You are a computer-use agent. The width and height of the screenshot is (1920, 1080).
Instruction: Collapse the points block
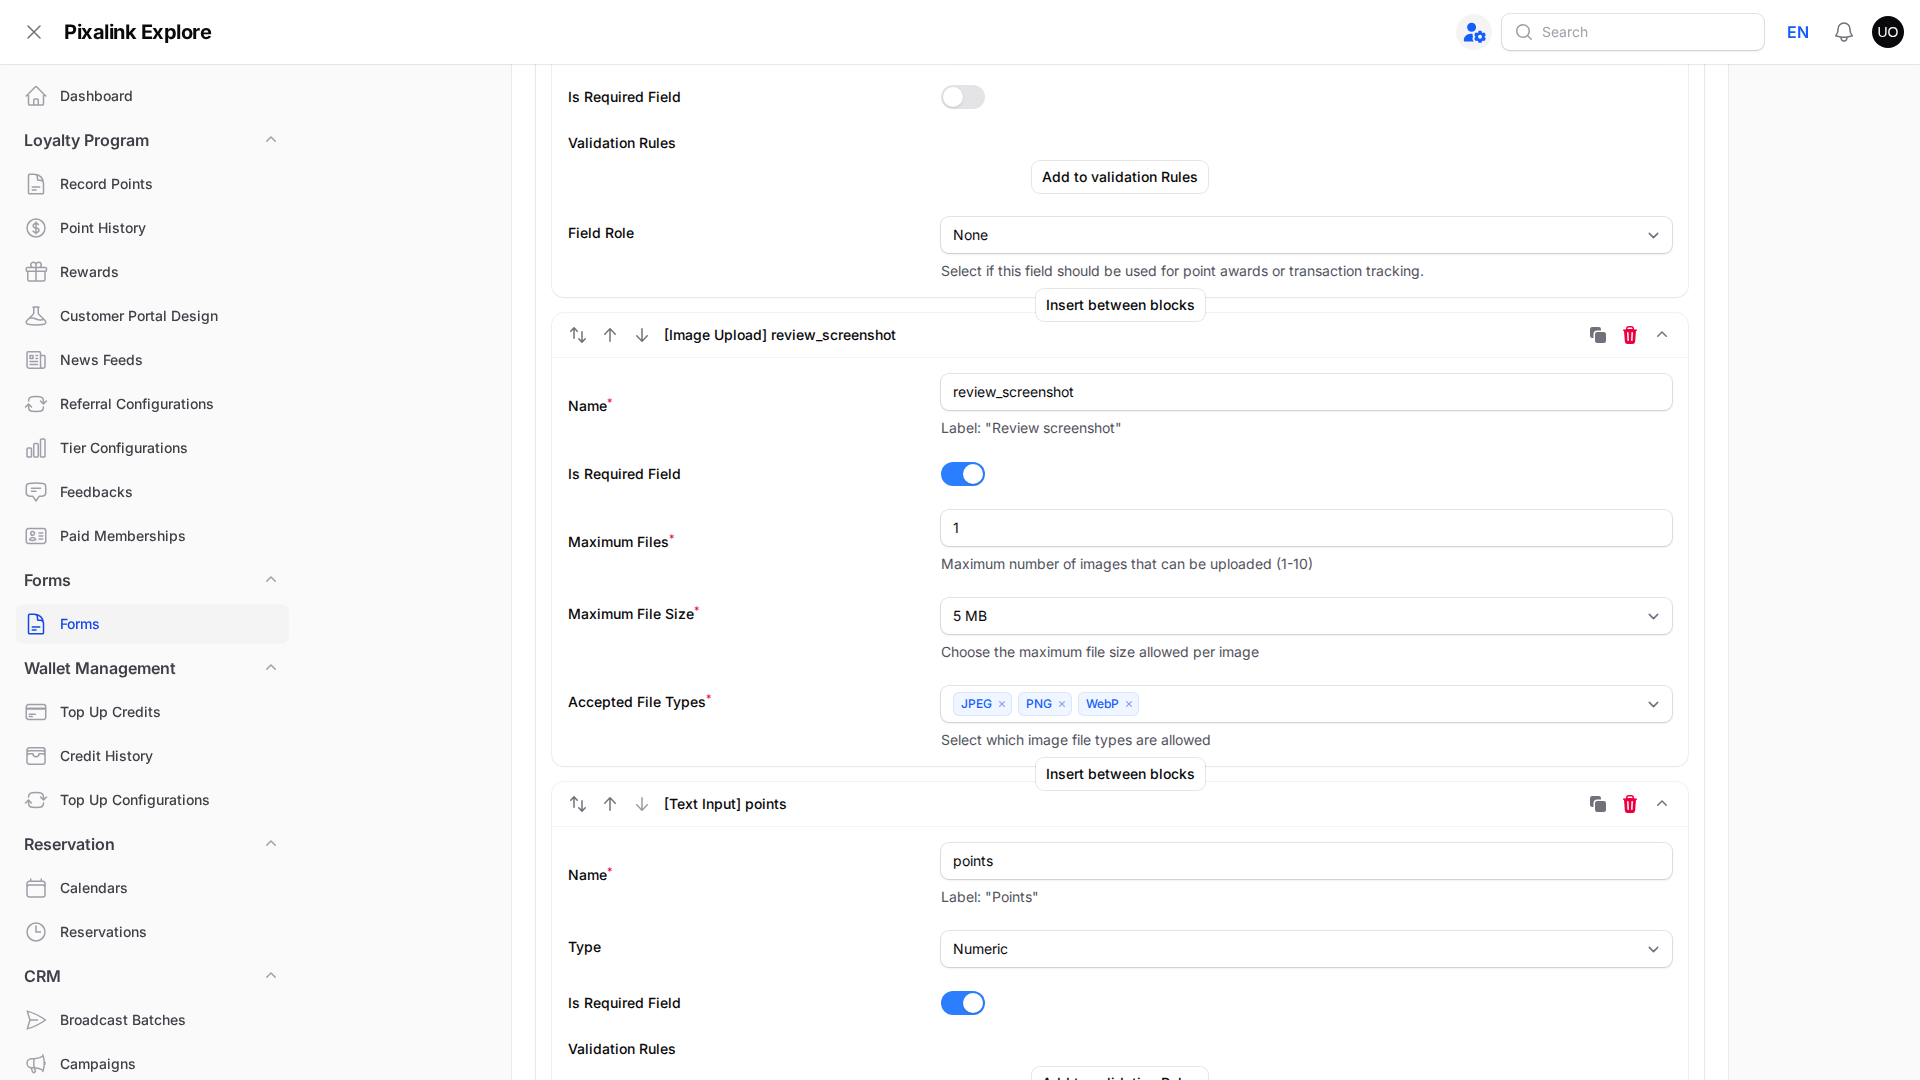(1662, 804)
